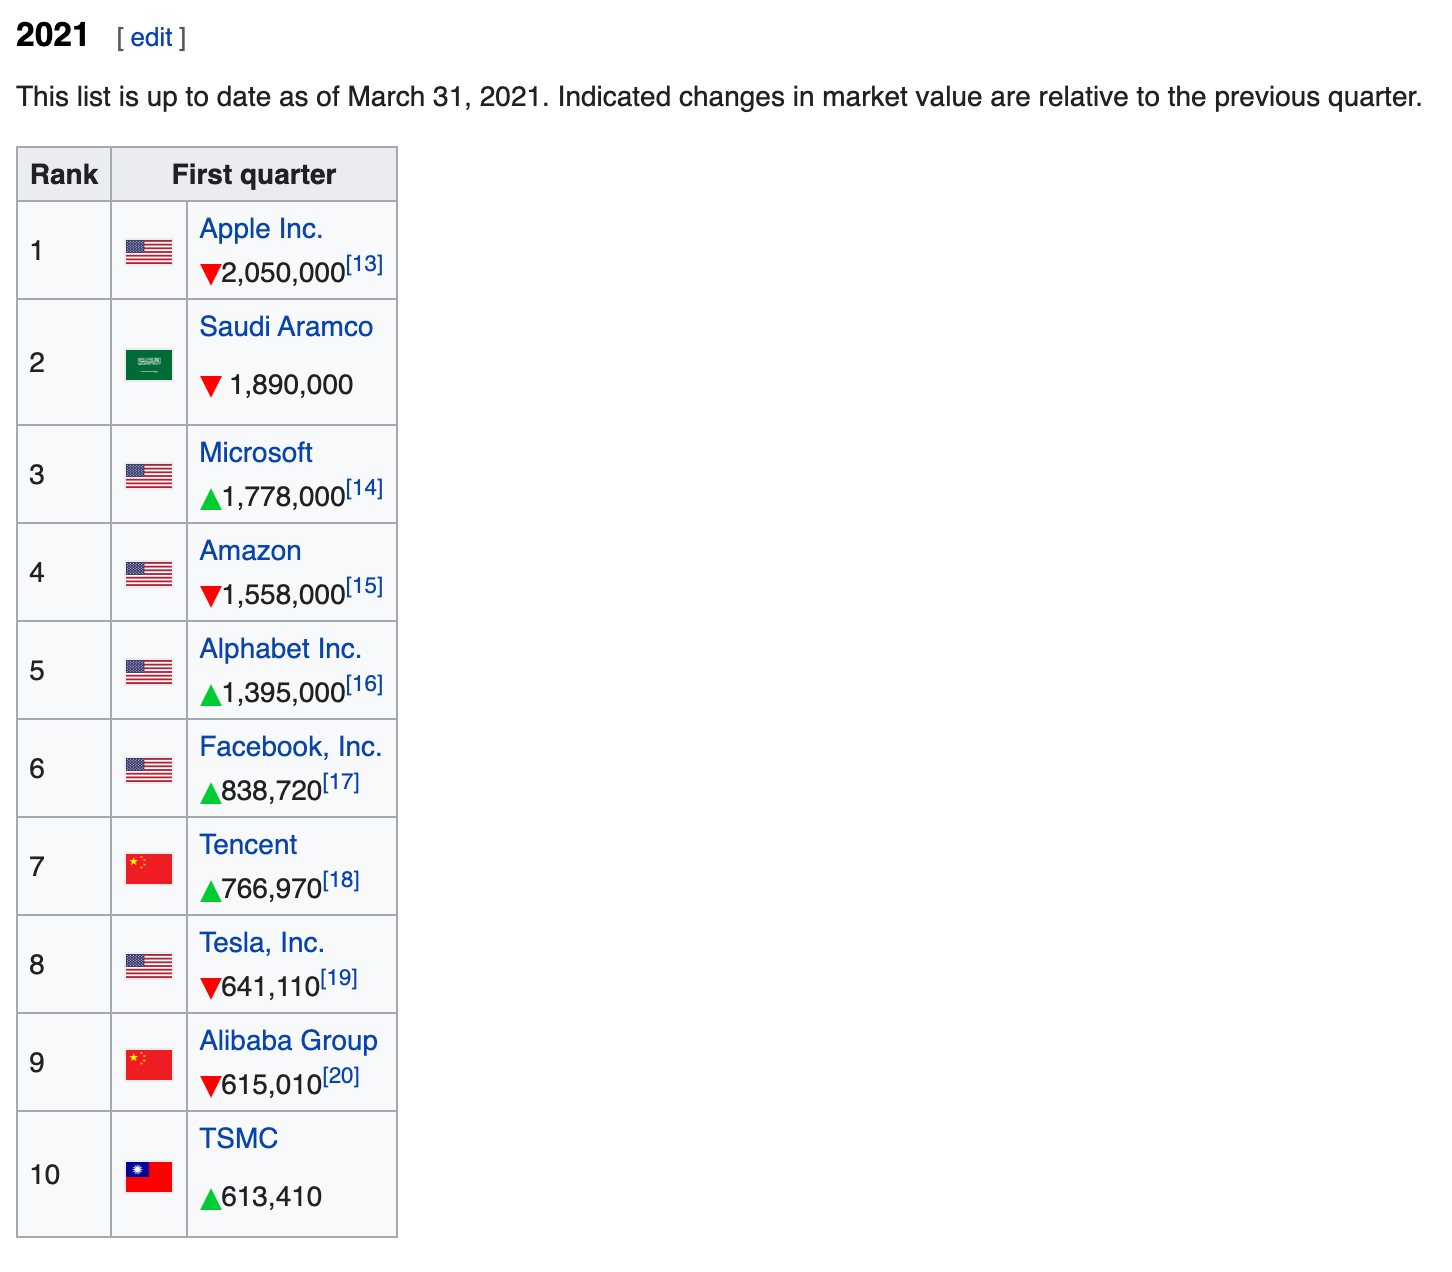The height and width of the screenshot is (1272, 1452).
Task: Edit the 2021 section
Action: pyautogui.click(x=151, y=38)
